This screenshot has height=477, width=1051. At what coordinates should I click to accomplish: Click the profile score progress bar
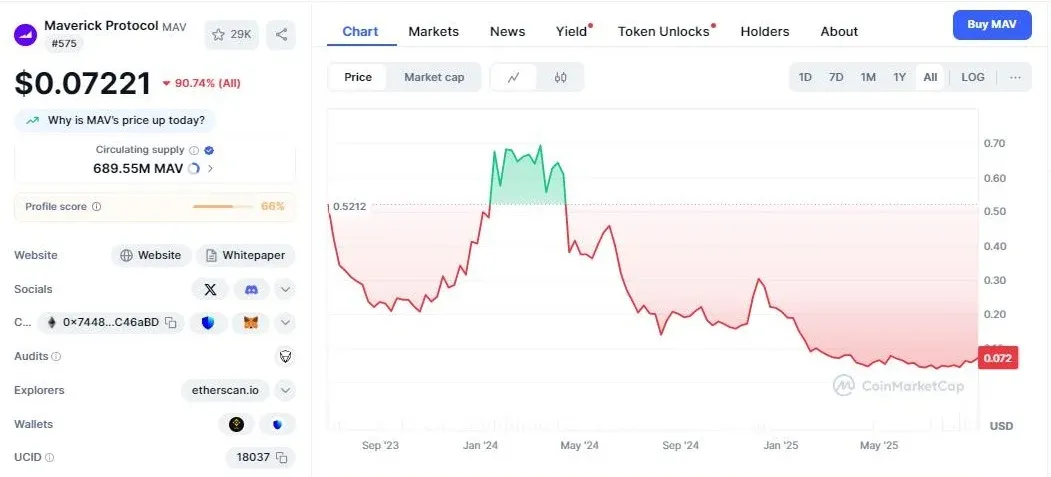click(x=223, y=206)
